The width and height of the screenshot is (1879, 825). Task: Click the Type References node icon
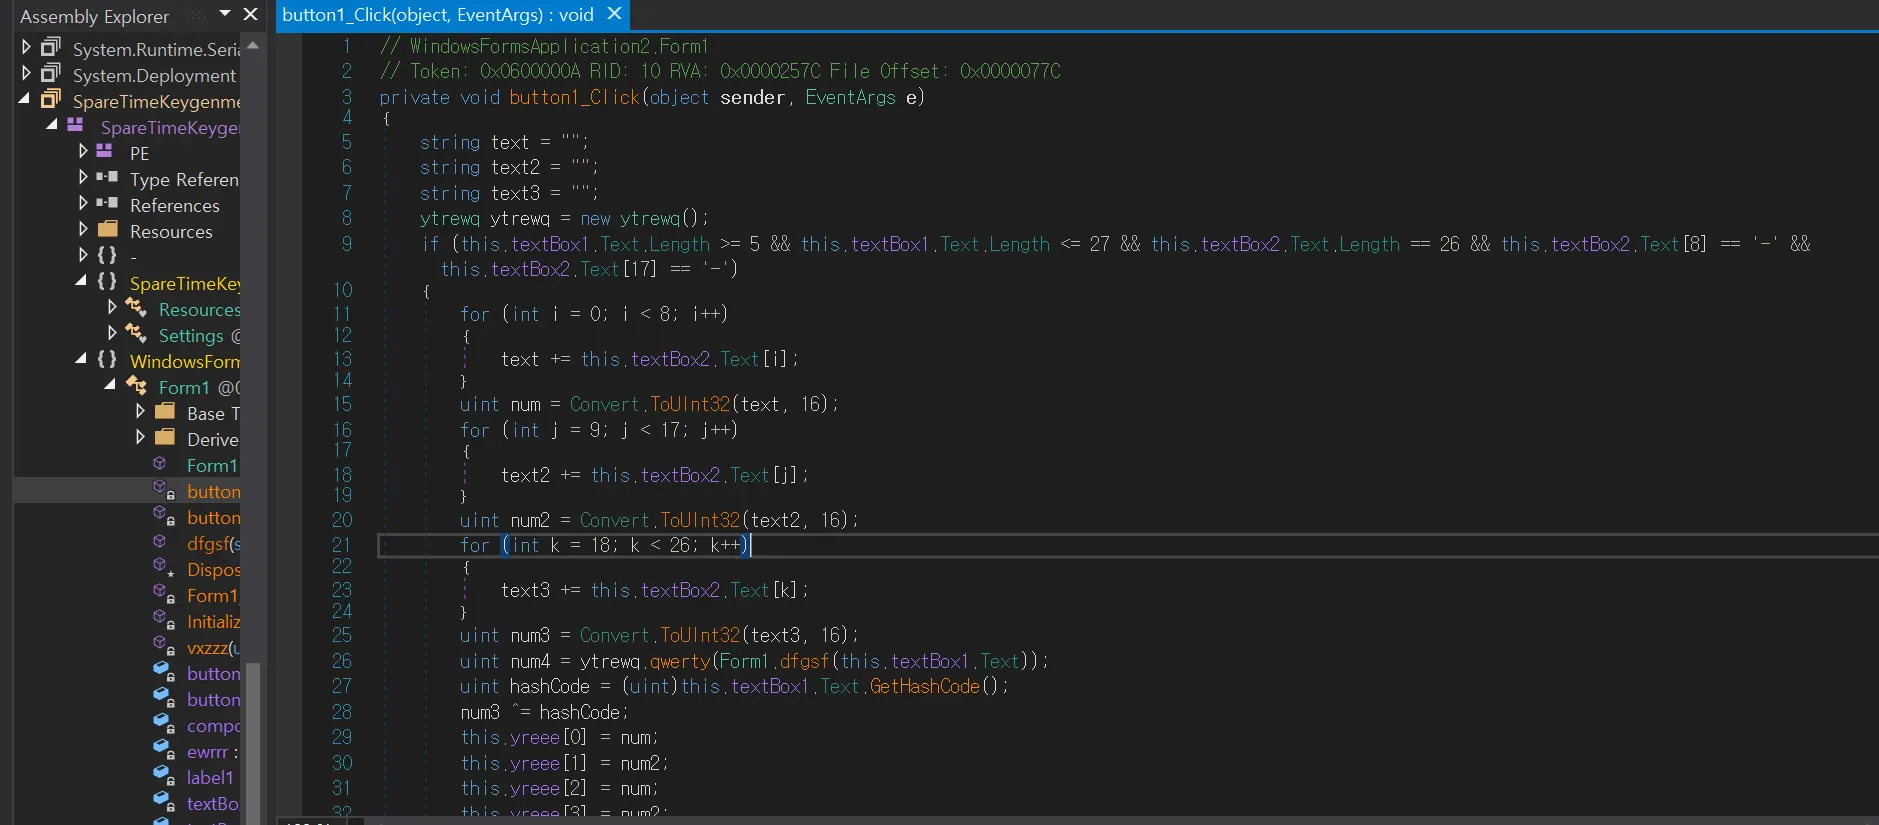pyautogui.click(x=107, y=178)
